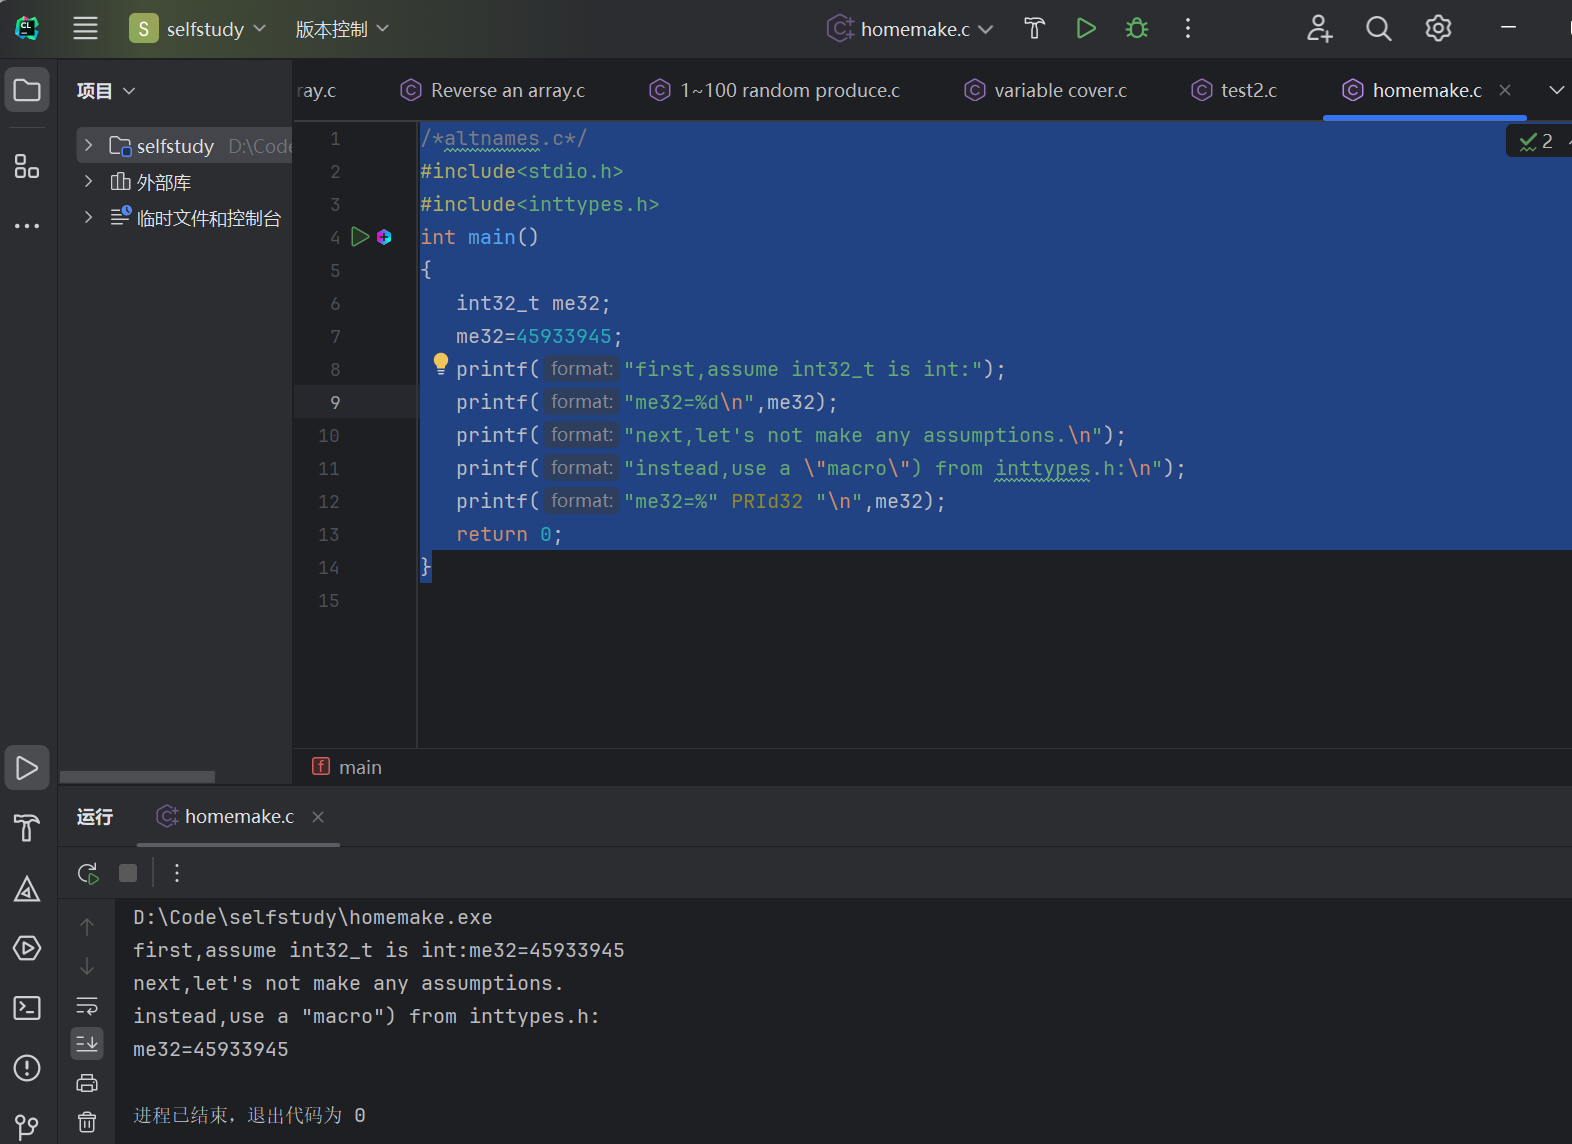Expand the selfstudy project tree node
This screenshot has width=1572, height=1144.
coord(89,146)
